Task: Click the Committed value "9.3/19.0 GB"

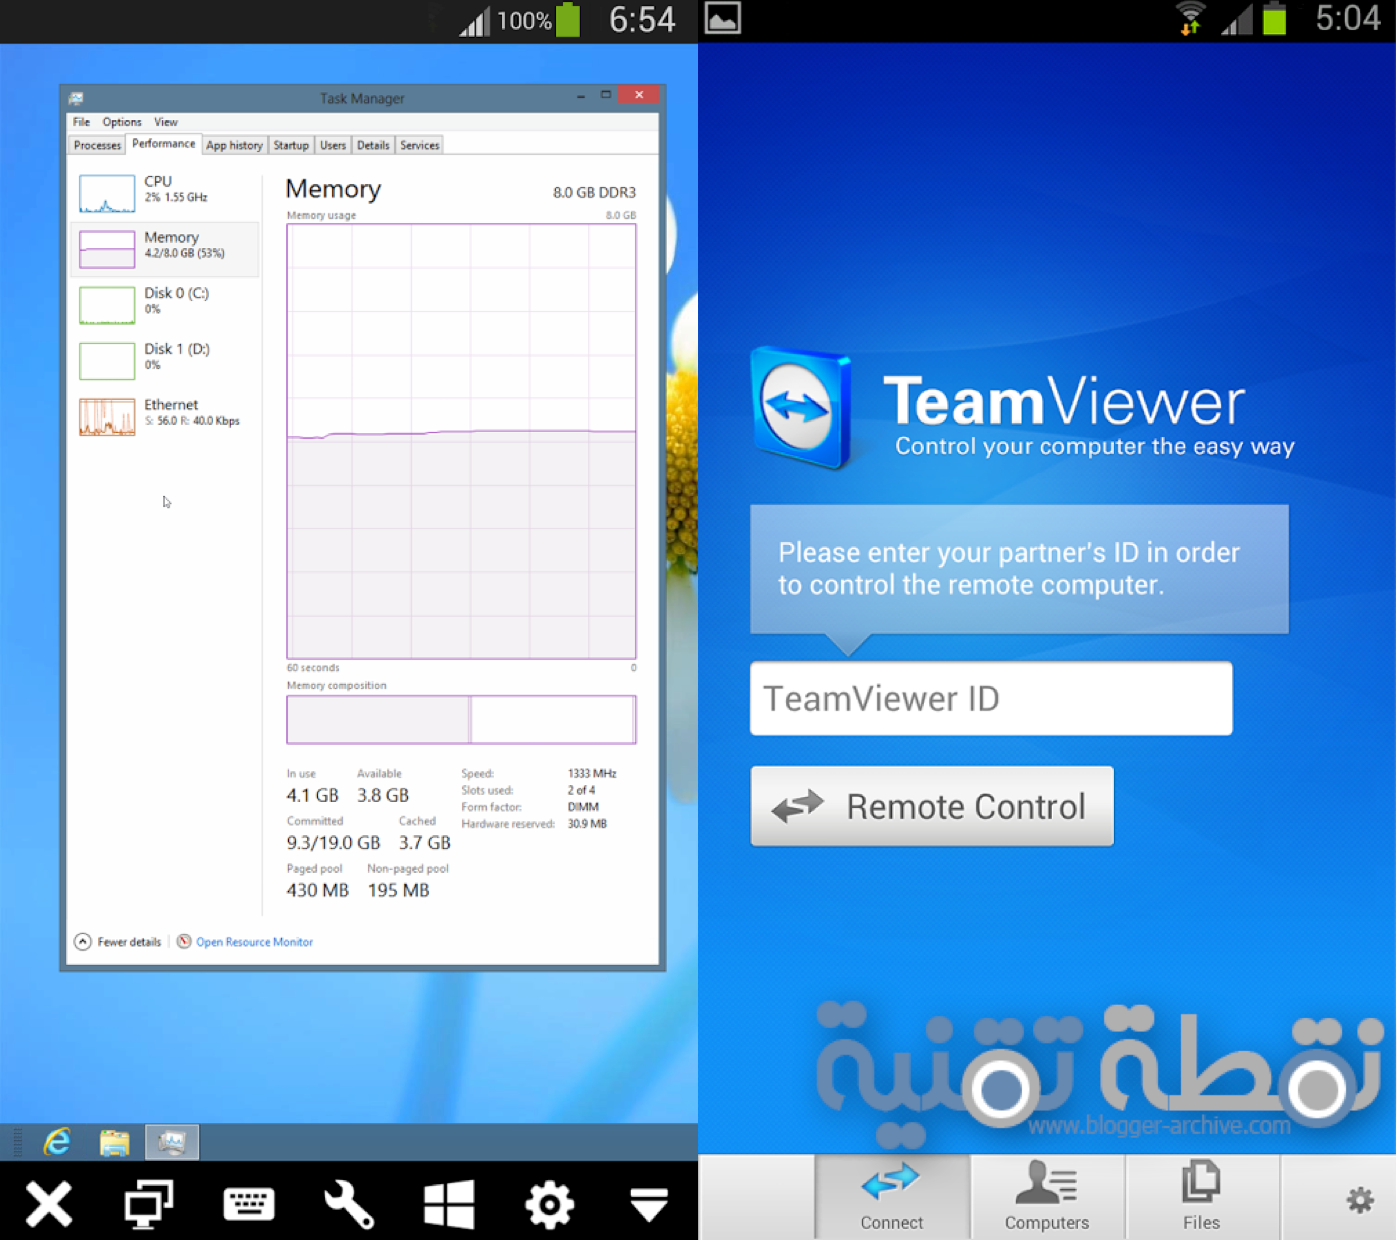Action: 333,843
